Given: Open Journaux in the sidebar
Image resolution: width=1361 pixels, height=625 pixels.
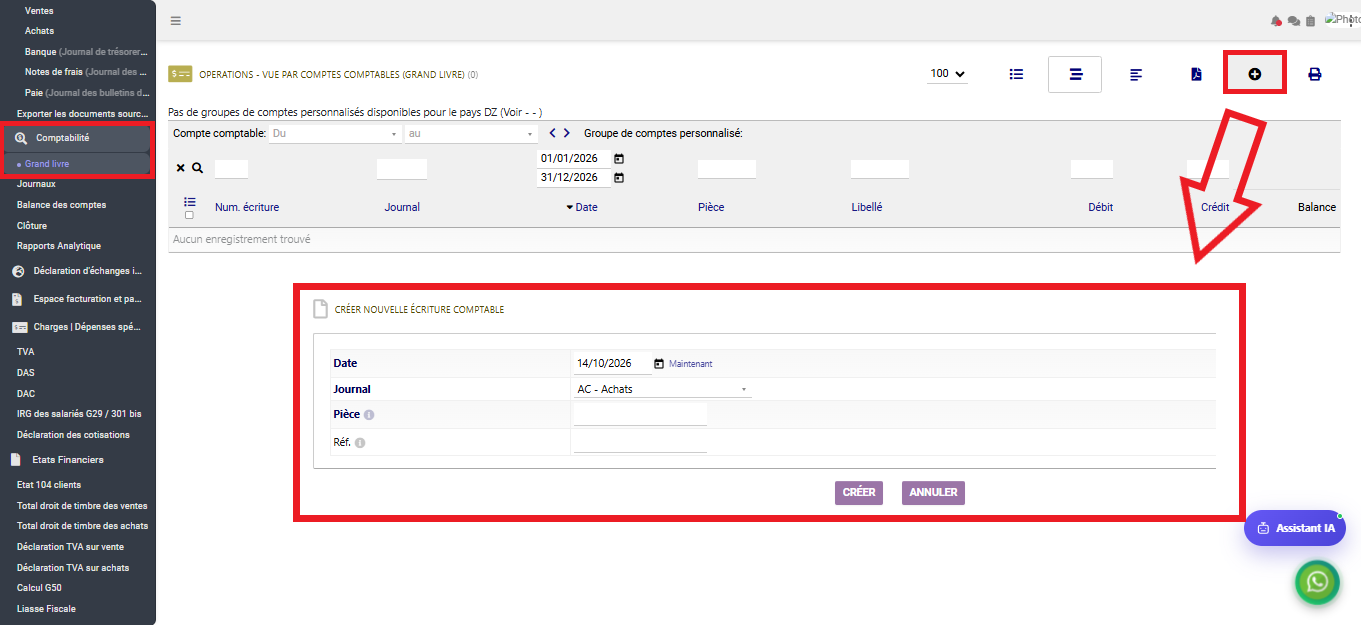Looking at the screenshot, I should click(36, 184).
